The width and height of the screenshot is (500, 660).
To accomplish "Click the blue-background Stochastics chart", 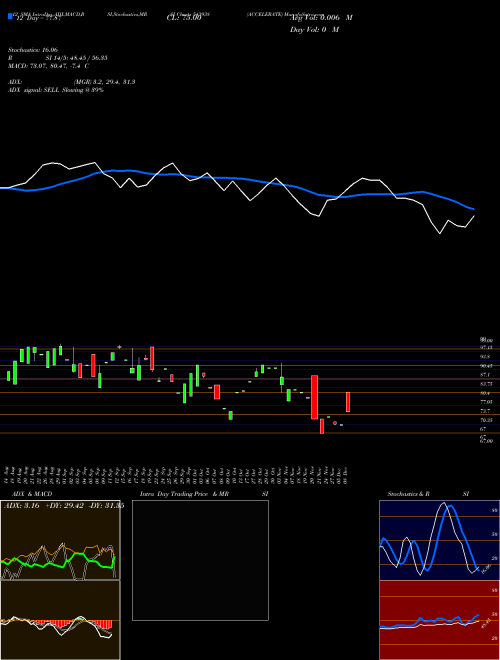I will [439, 540].
